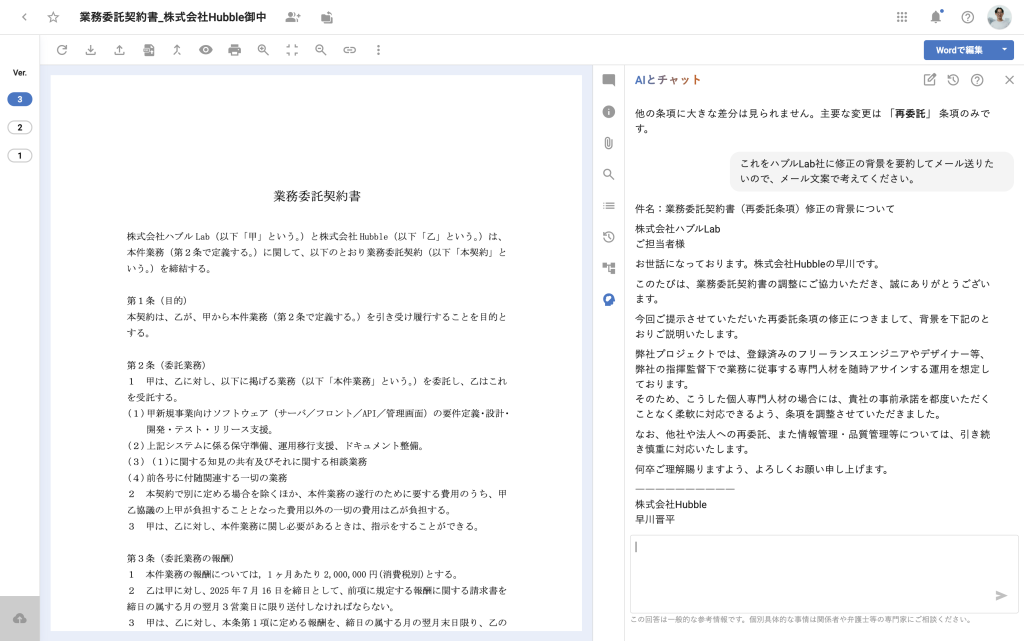Screen dimensions: 1024x641
Task: Open notifications bell
Action: [x=936, y=17]
